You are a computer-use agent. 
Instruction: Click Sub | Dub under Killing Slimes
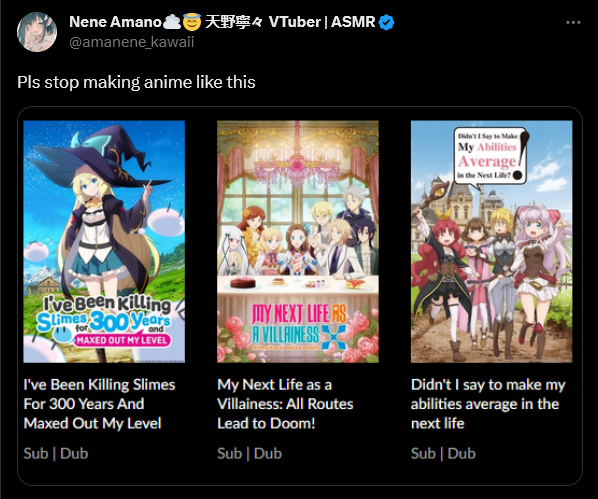56,454
